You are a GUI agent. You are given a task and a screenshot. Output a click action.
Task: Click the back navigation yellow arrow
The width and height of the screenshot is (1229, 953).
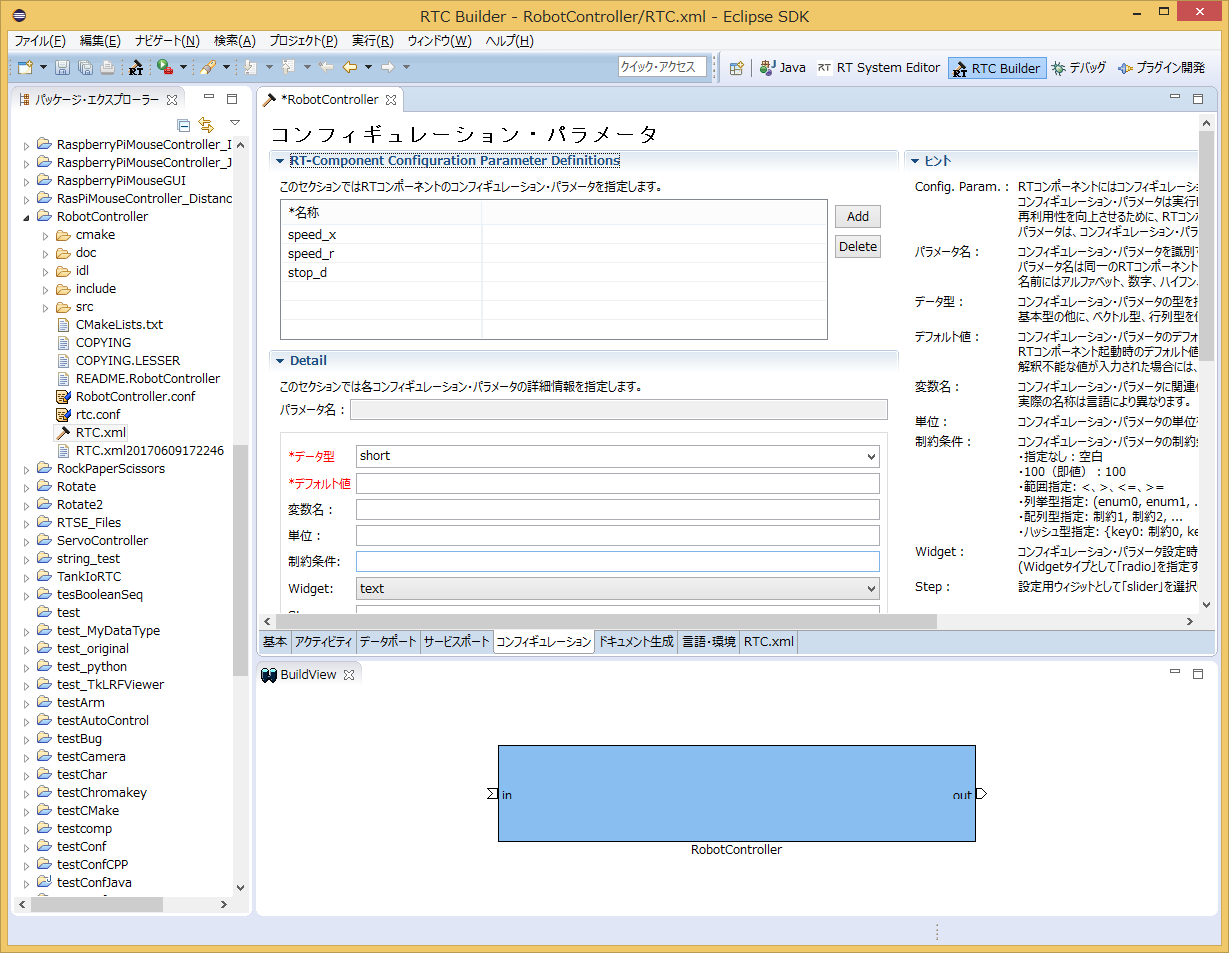[350, 67]
